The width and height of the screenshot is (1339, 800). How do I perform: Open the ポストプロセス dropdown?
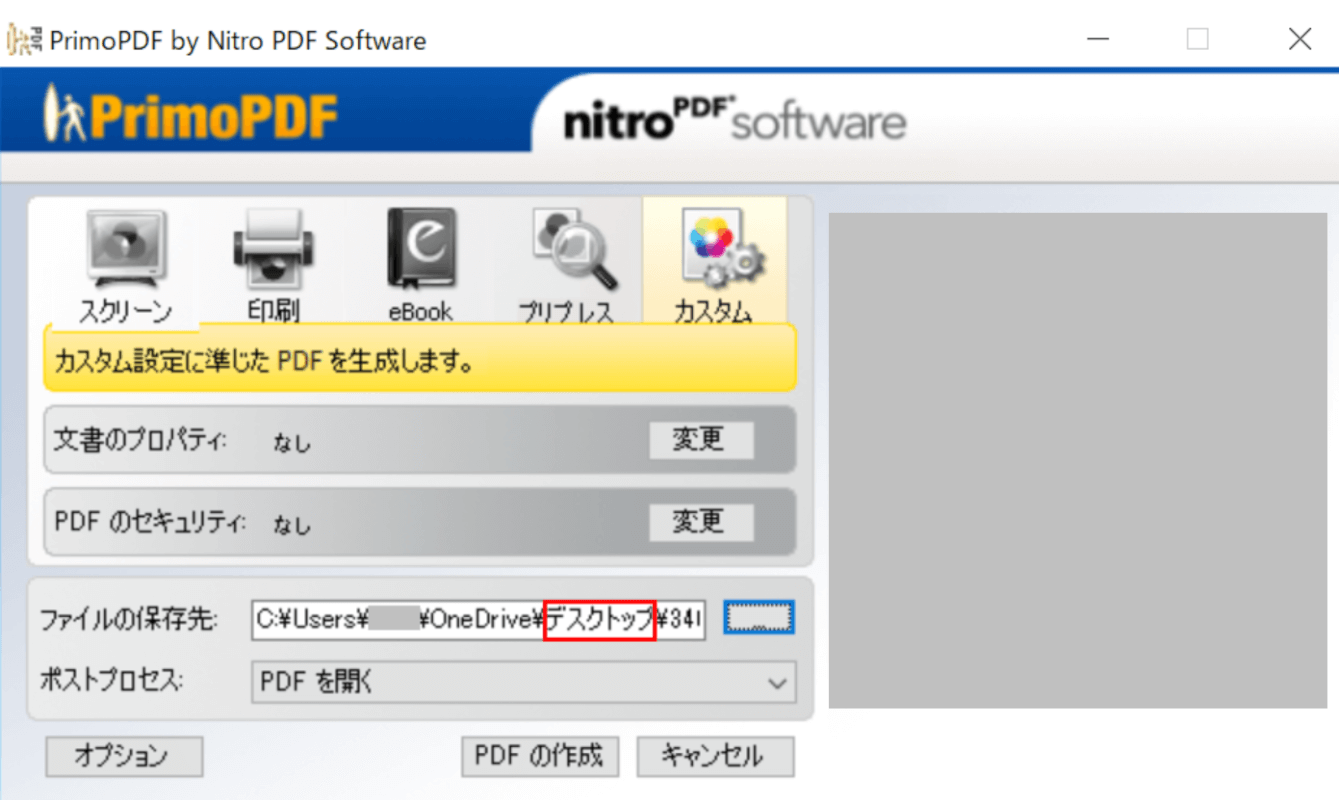(x=523, y=683)
